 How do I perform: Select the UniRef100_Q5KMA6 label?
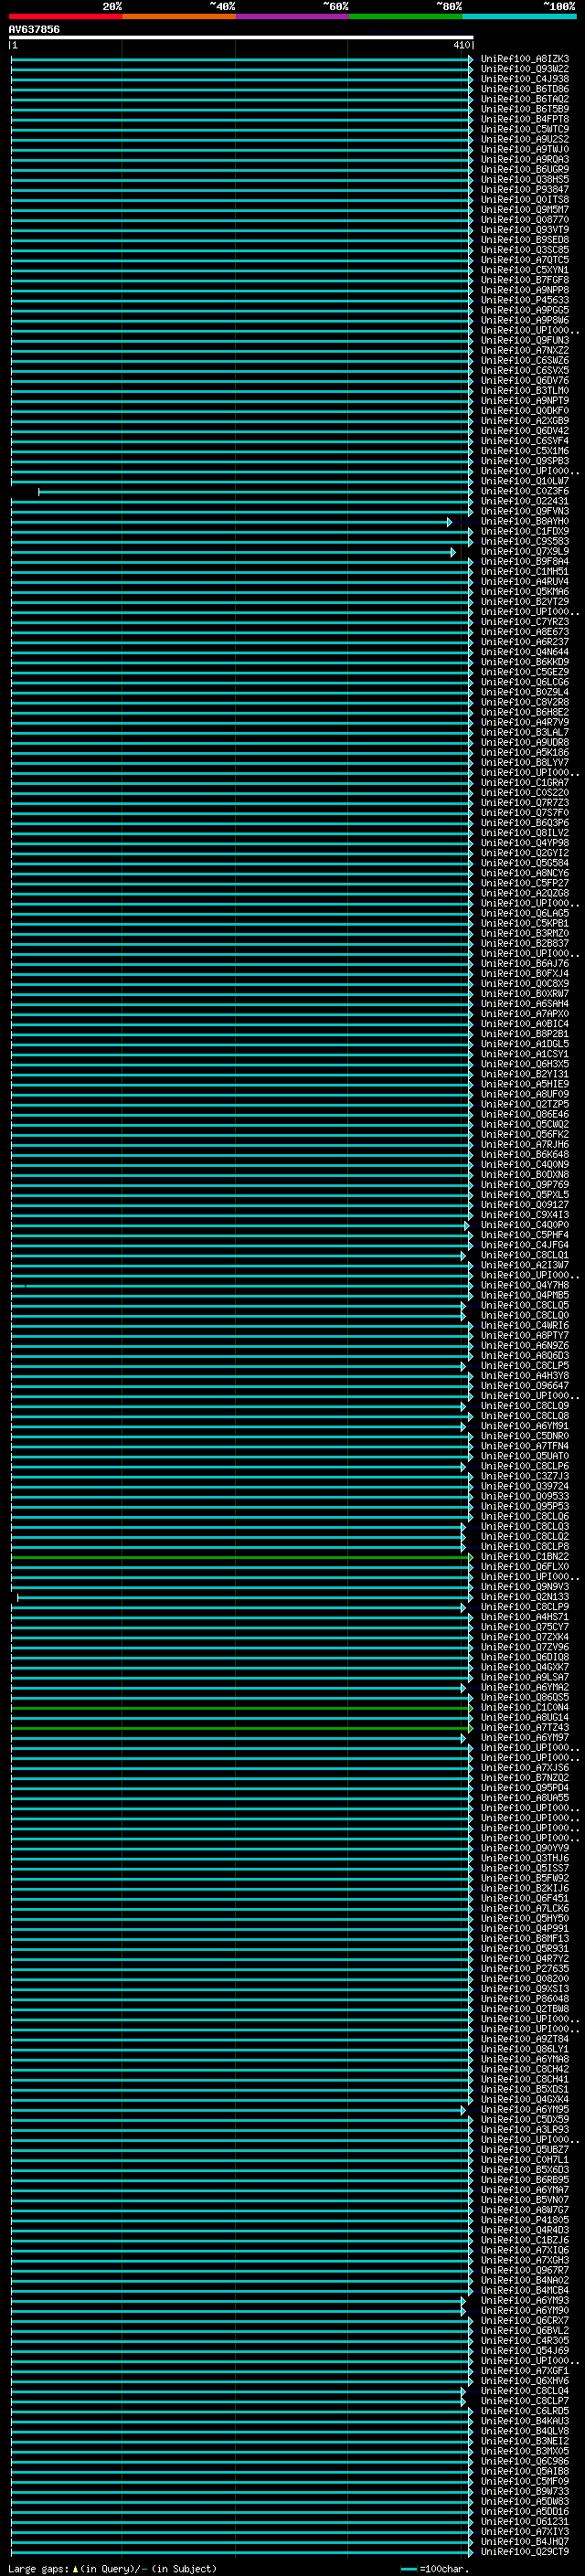[x=524, y=592]
